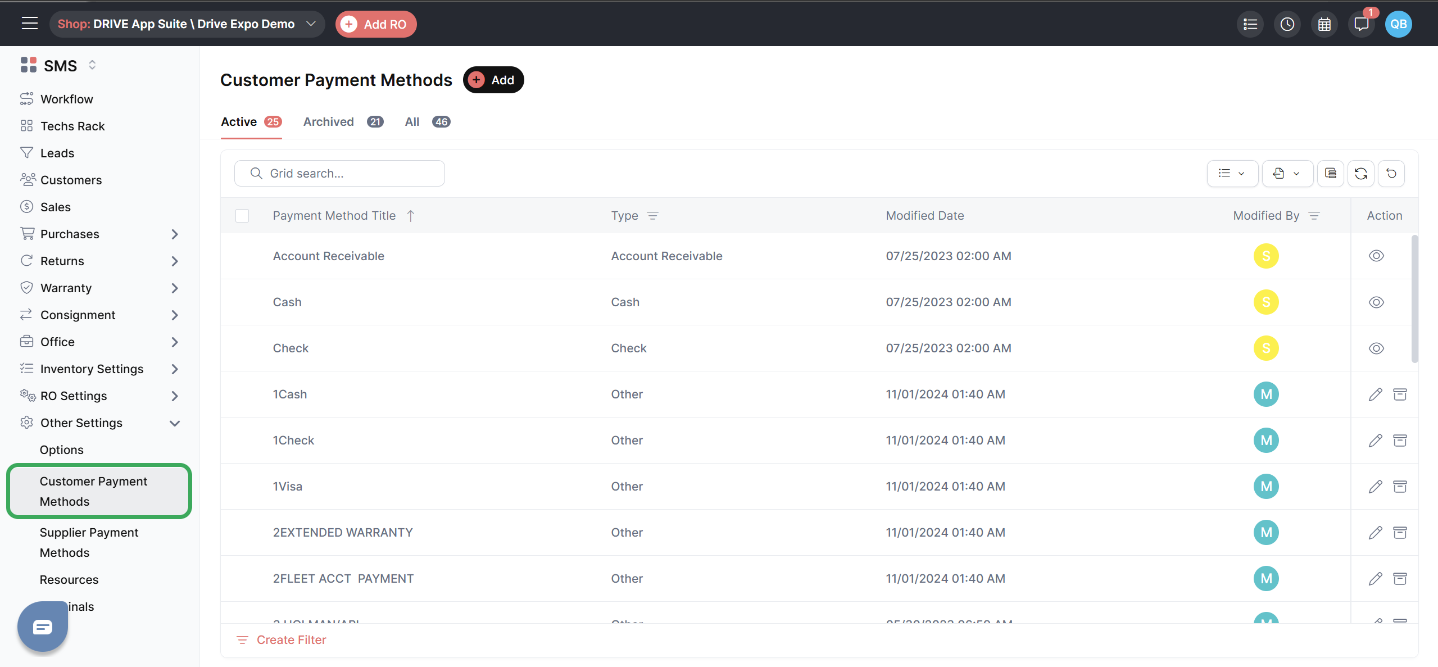Open the chat support bubble
Image resolution: width=1438 pixels, height=667 pixels.
tap(42, 627)
